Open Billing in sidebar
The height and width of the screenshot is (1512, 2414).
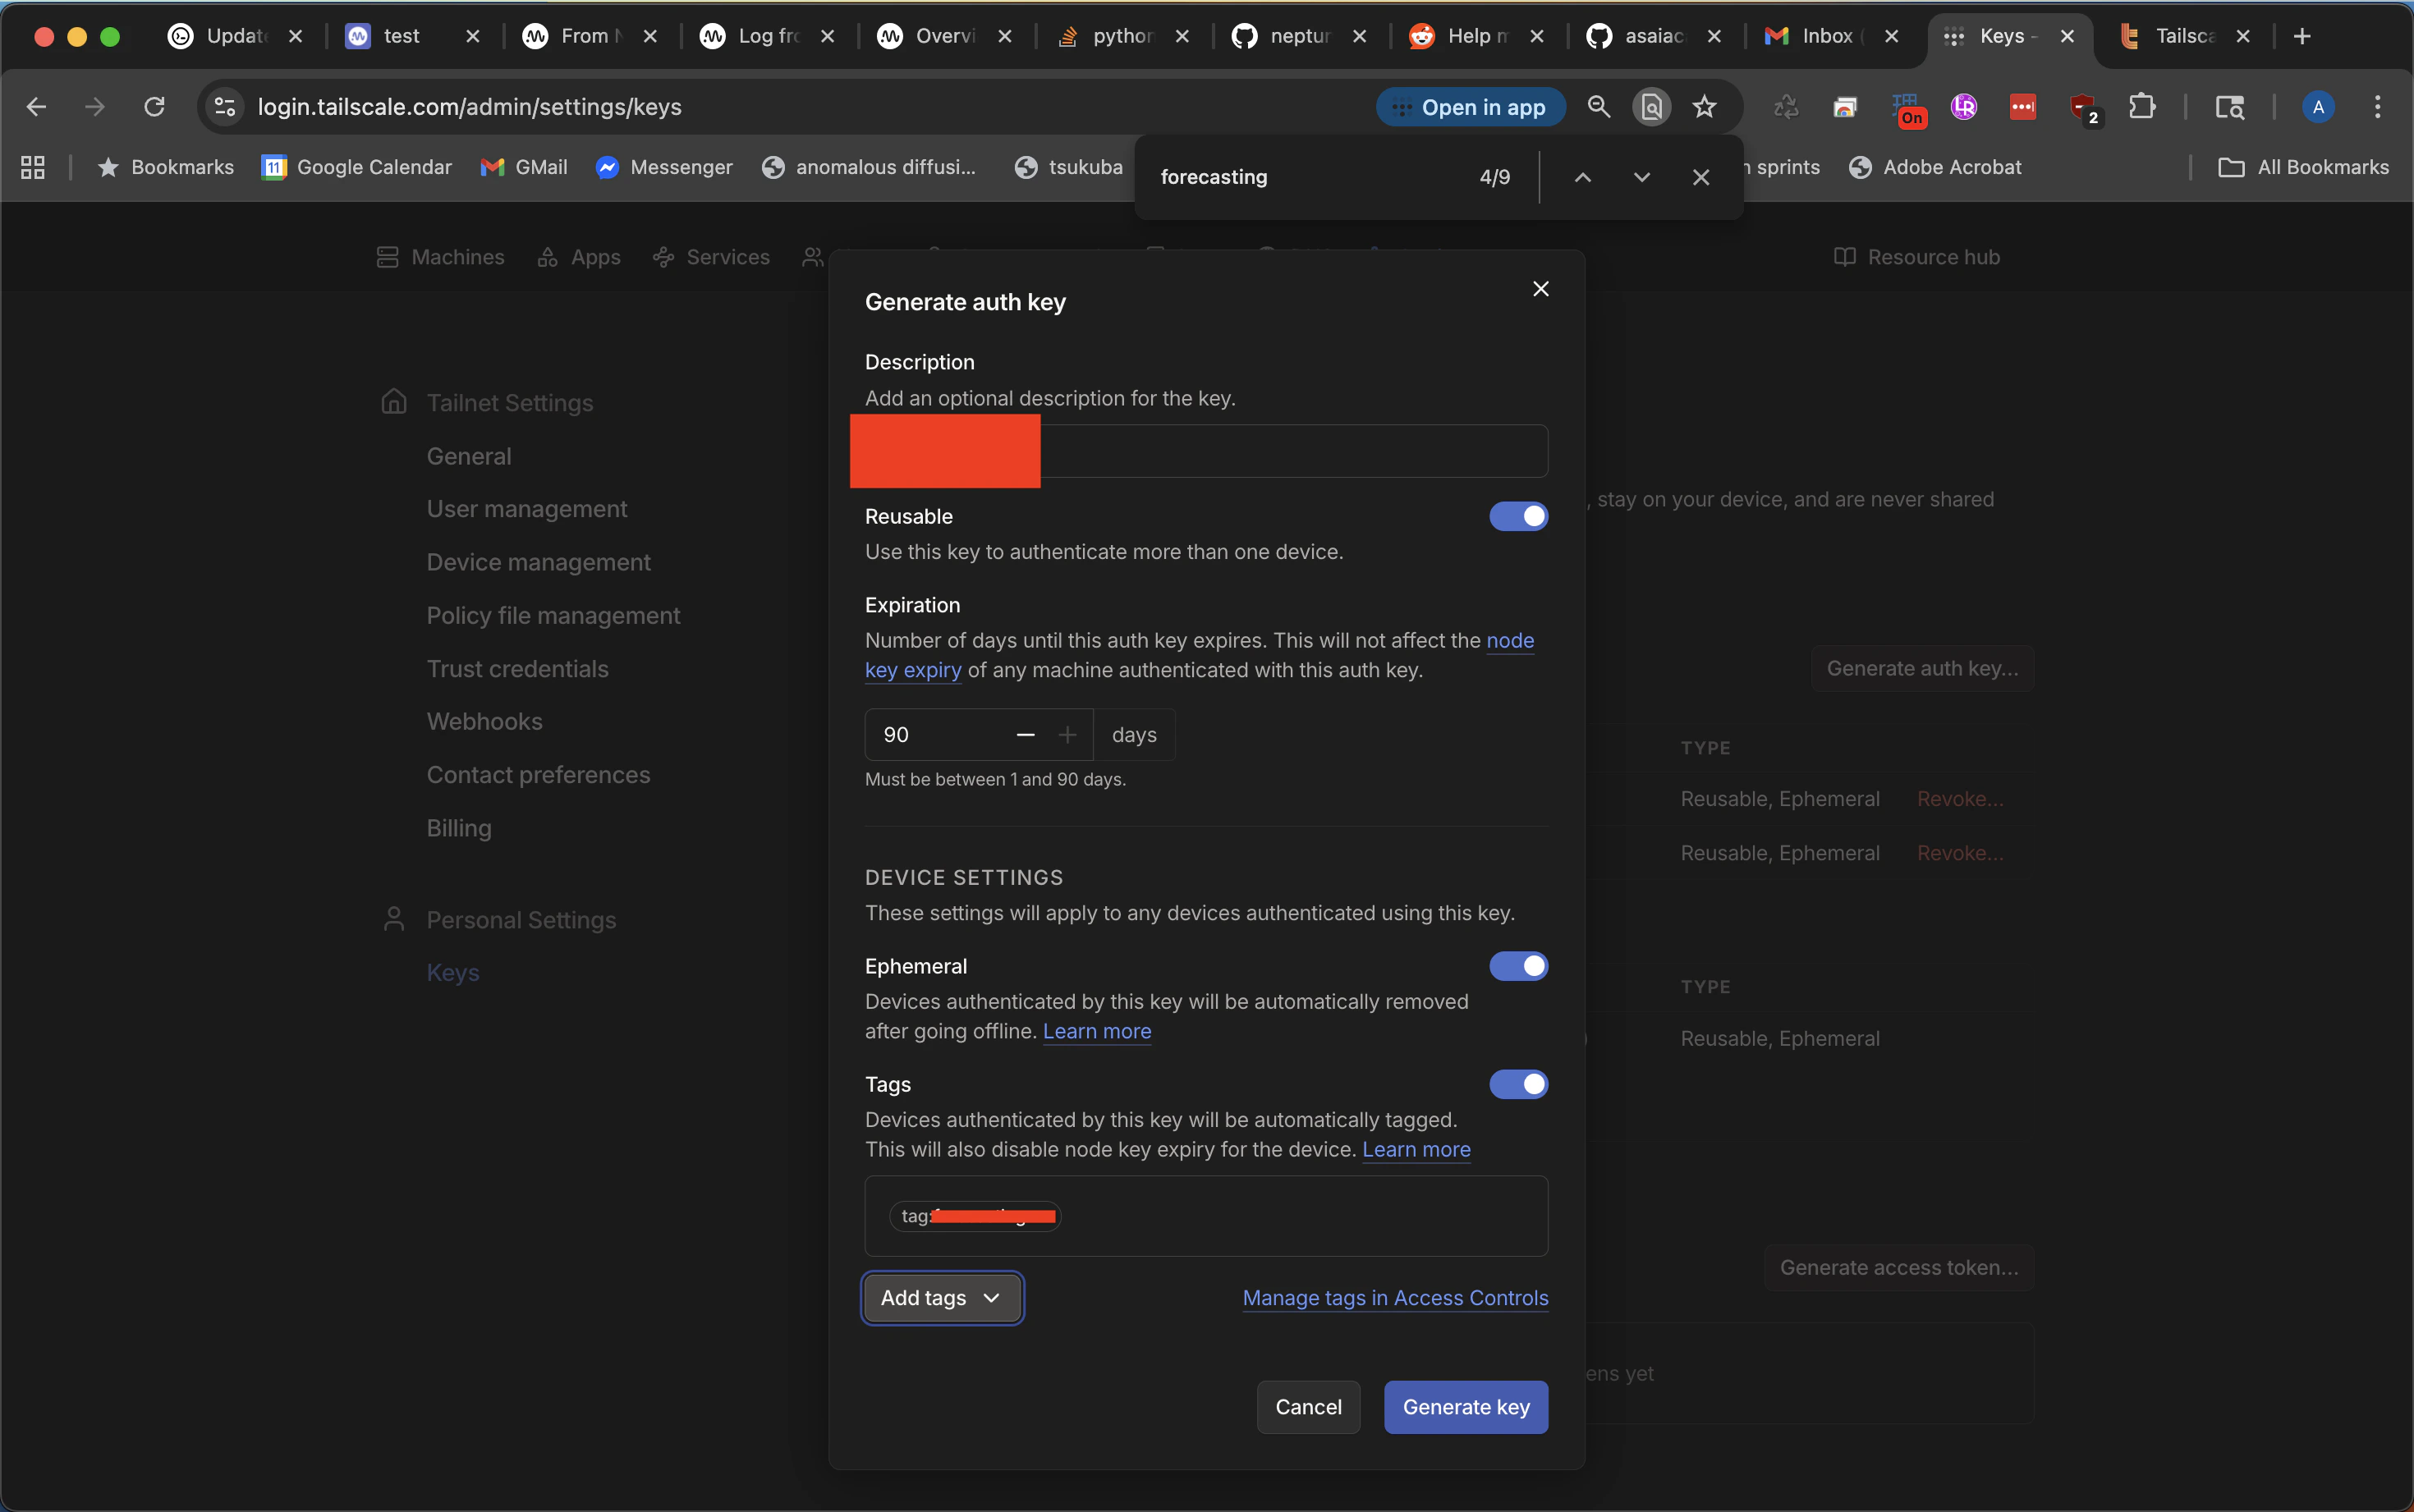[459, 828]
